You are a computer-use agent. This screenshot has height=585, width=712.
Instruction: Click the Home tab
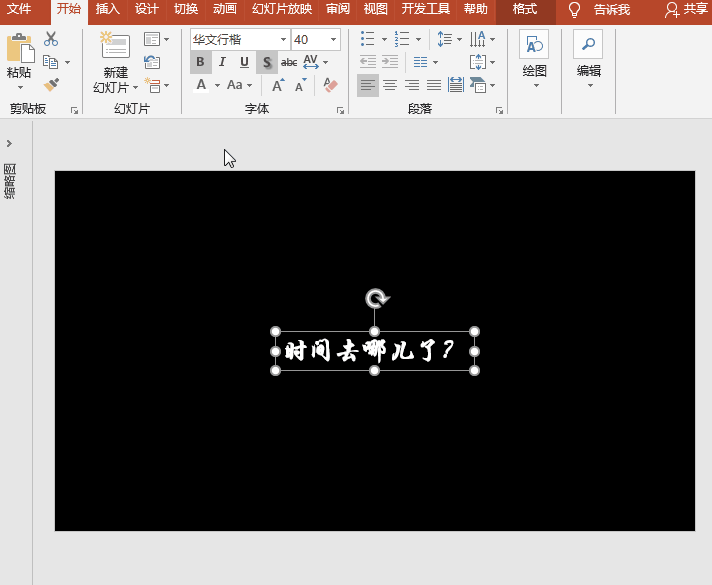point(69,9)
